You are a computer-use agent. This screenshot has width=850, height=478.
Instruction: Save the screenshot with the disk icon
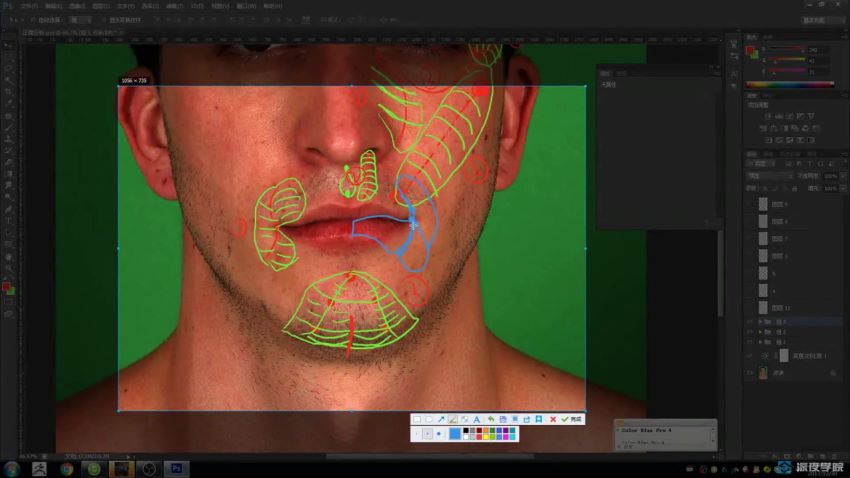pos(503,419)
